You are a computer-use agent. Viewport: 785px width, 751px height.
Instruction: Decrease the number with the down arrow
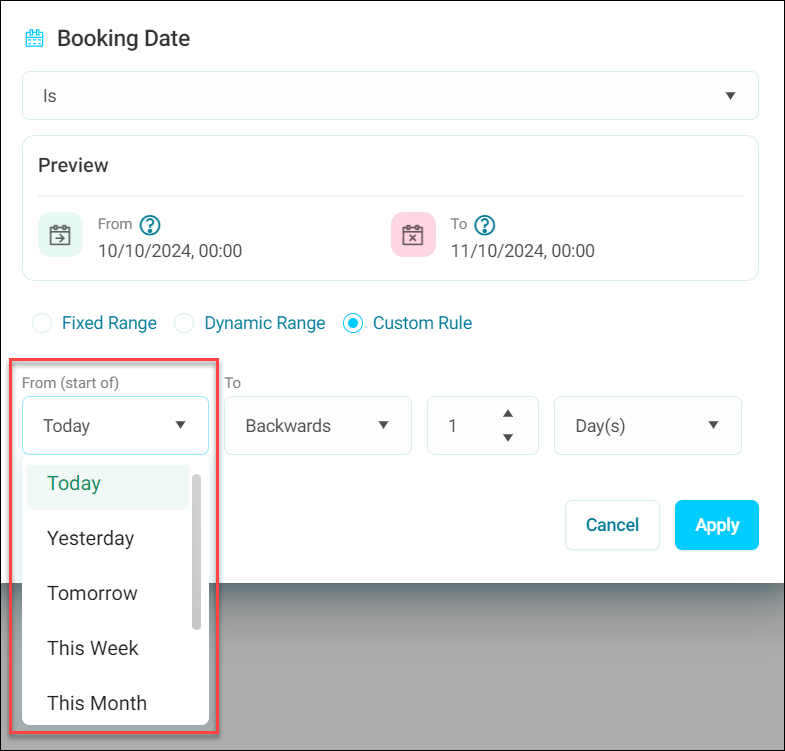[508, 438]
